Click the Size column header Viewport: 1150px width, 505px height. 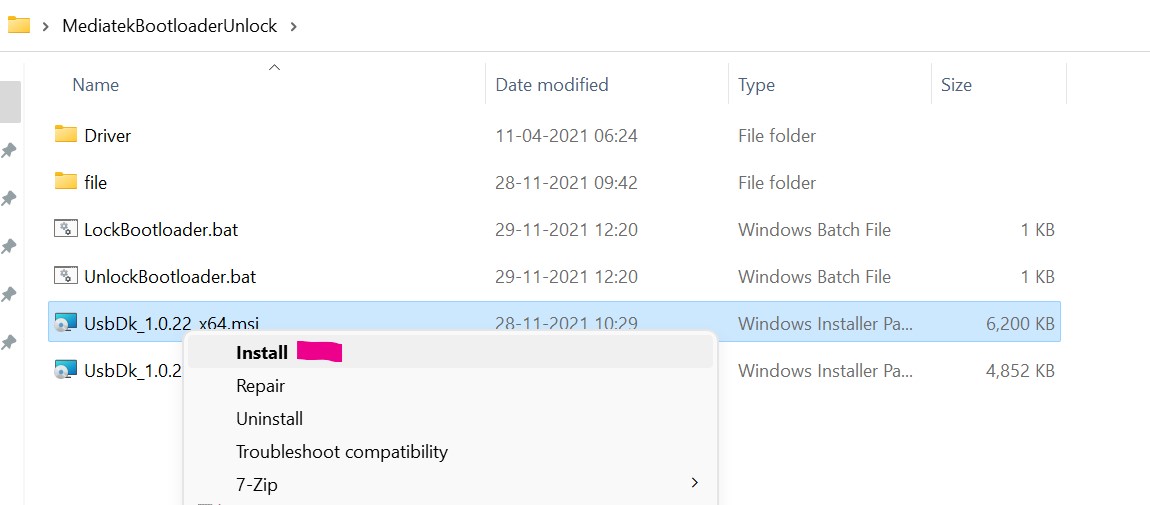pyautogui.click(x=956, y=85)
